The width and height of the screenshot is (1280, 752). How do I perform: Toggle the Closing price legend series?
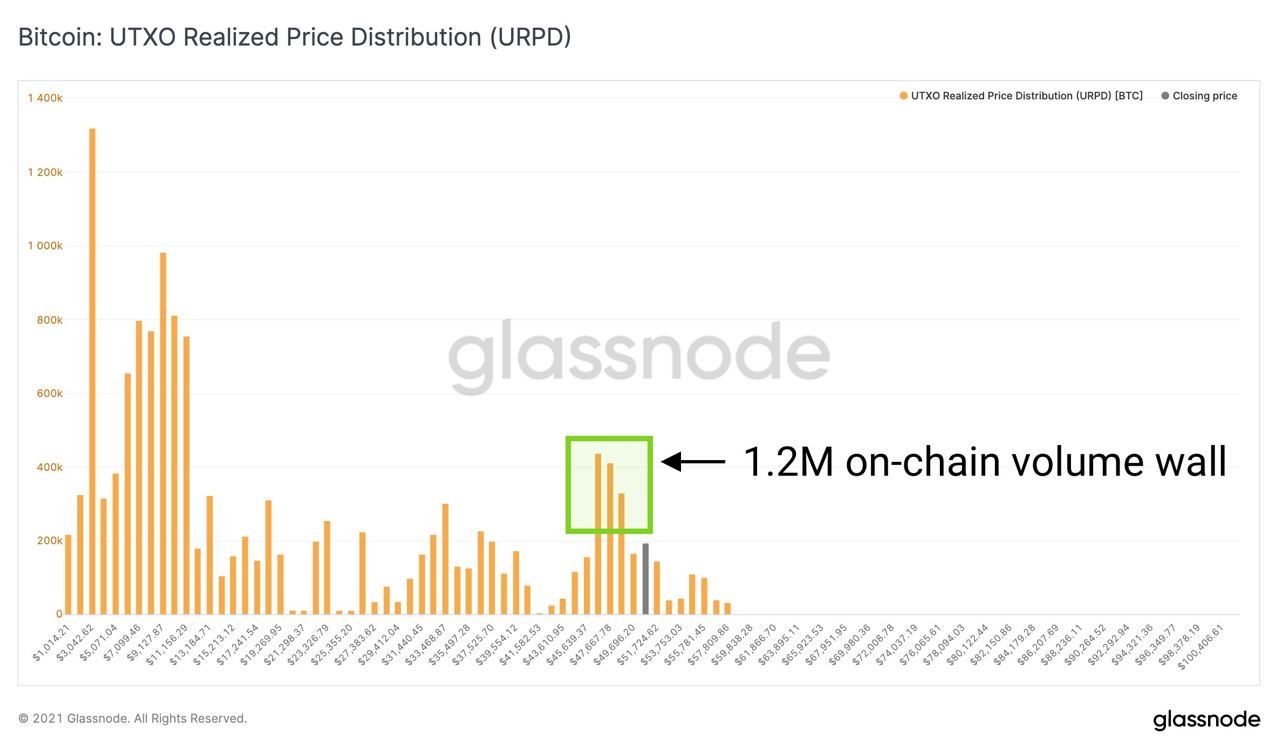coord(1204,96)
